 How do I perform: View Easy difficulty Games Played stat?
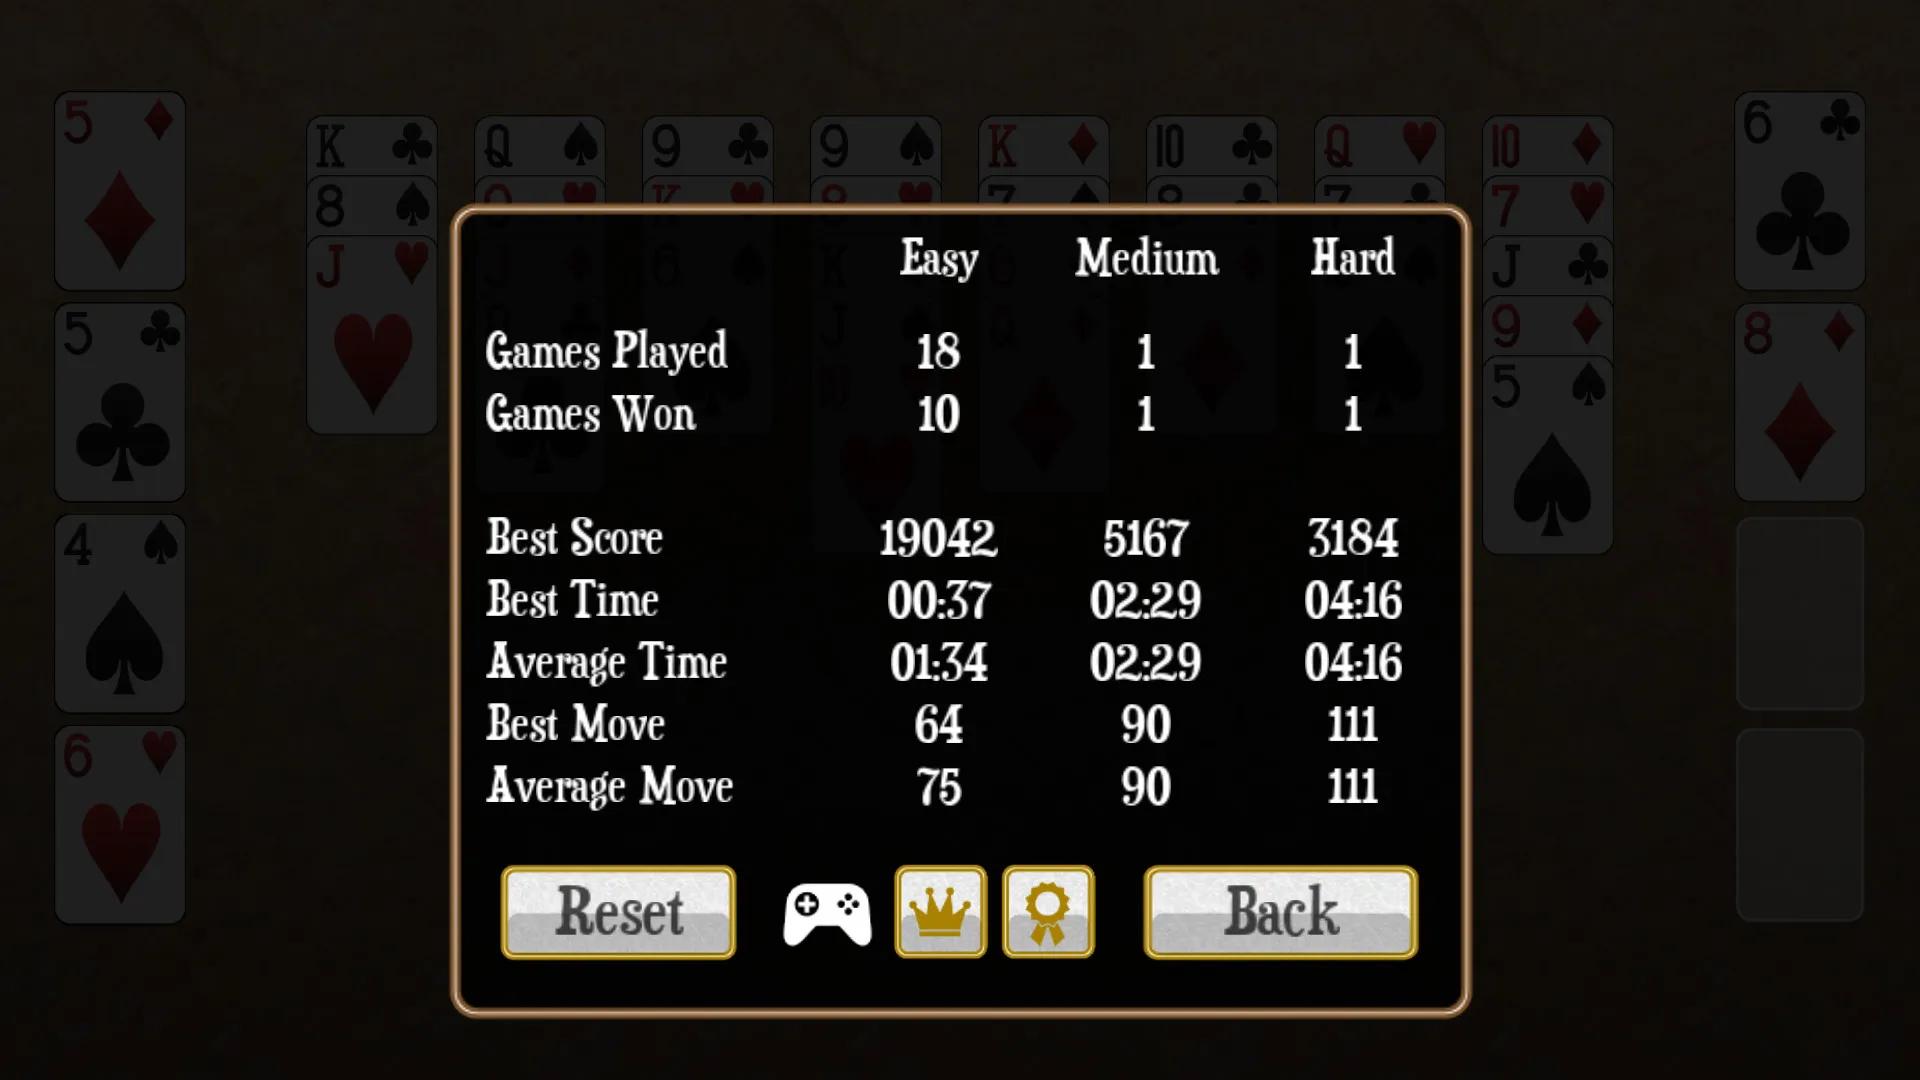[936, 349]
